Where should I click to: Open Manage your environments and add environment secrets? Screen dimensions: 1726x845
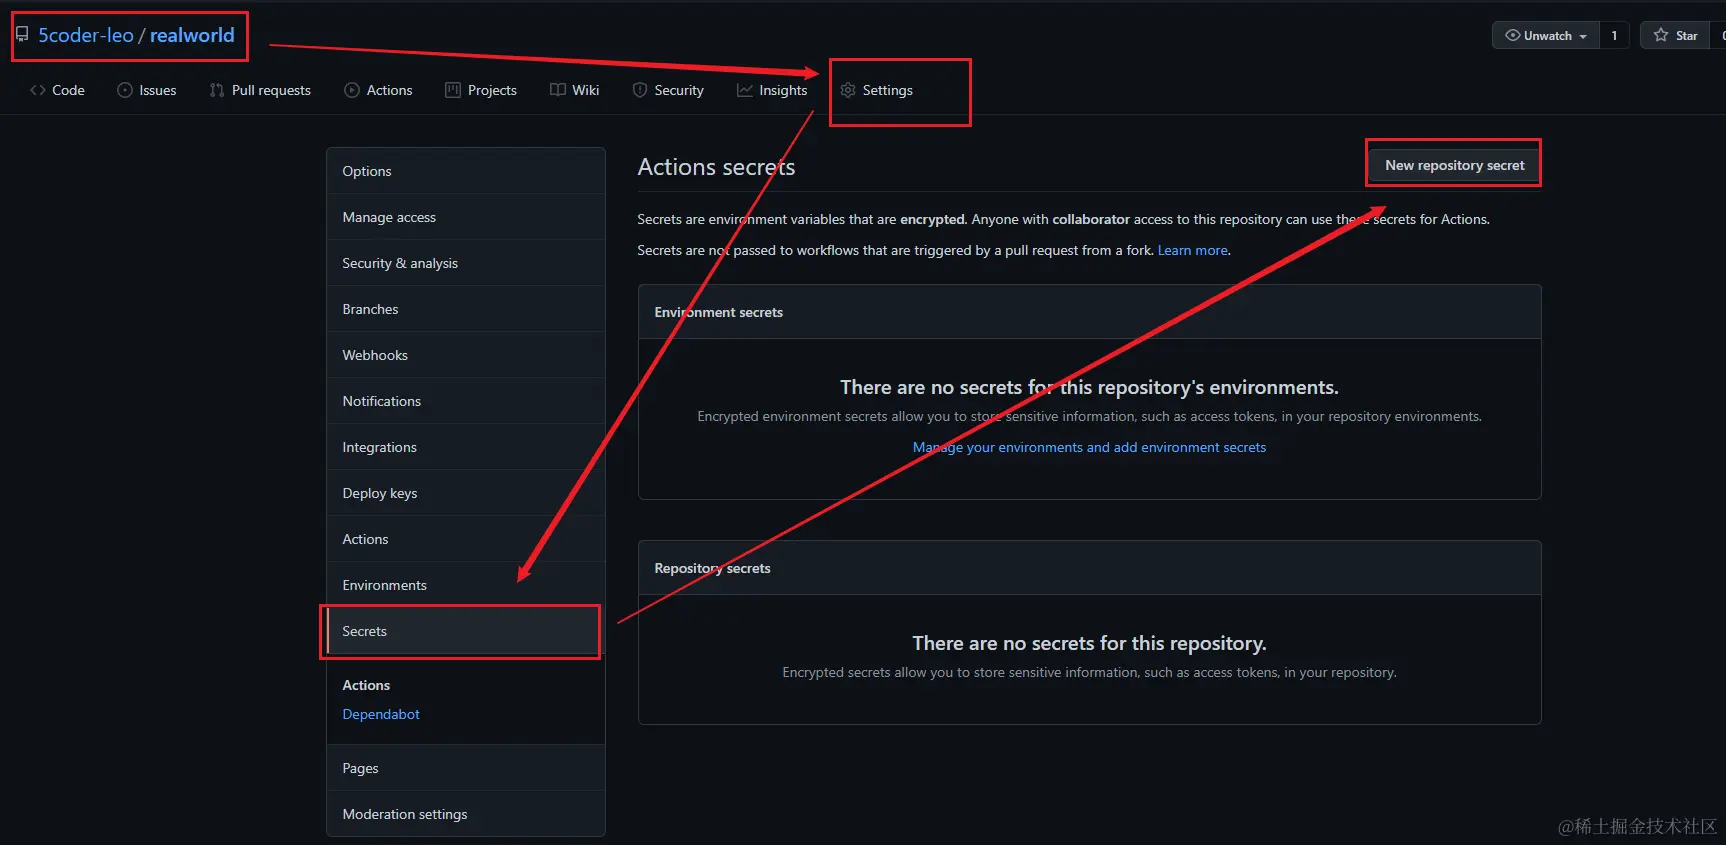coord(1089,447)
